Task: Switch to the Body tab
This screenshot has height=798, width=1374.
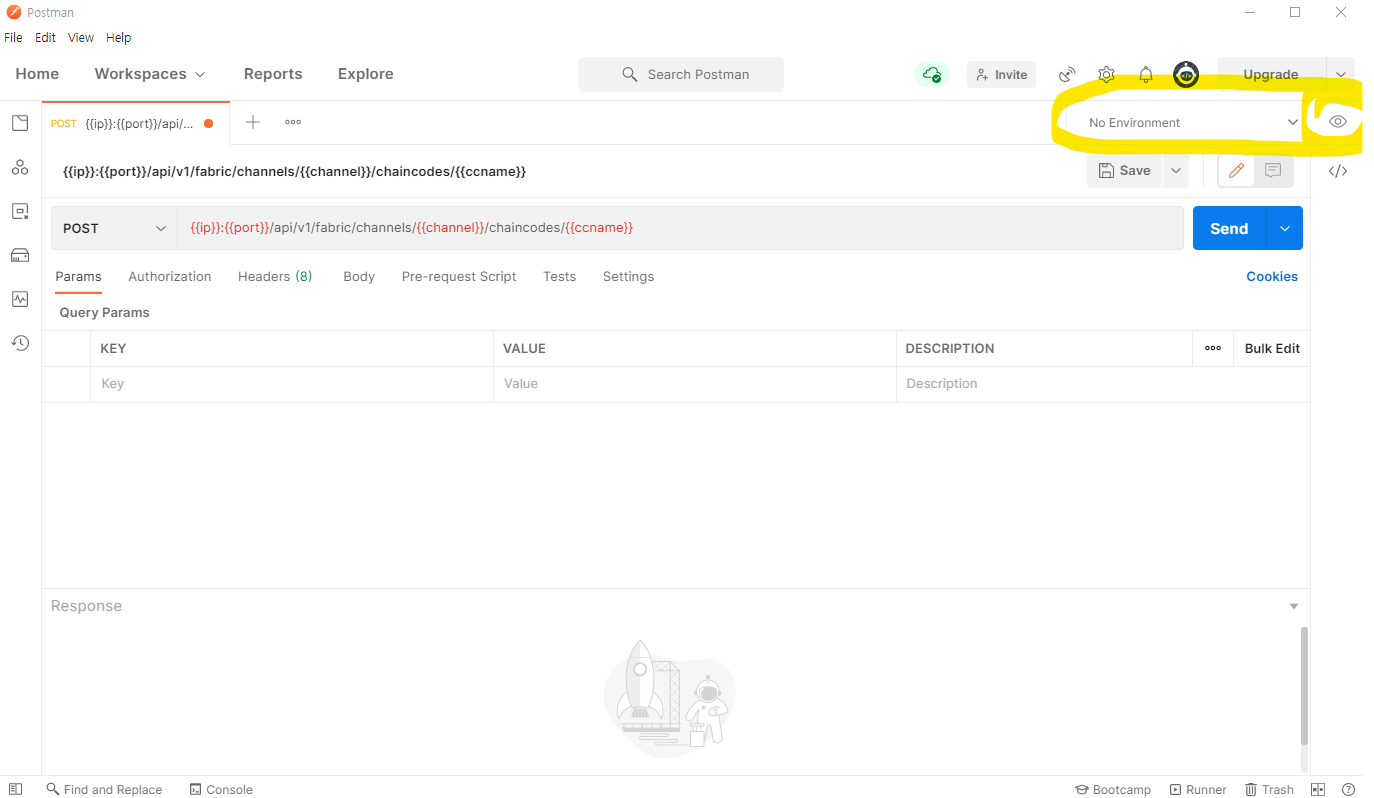Action: pyautogui.click(x=359, y=277)
